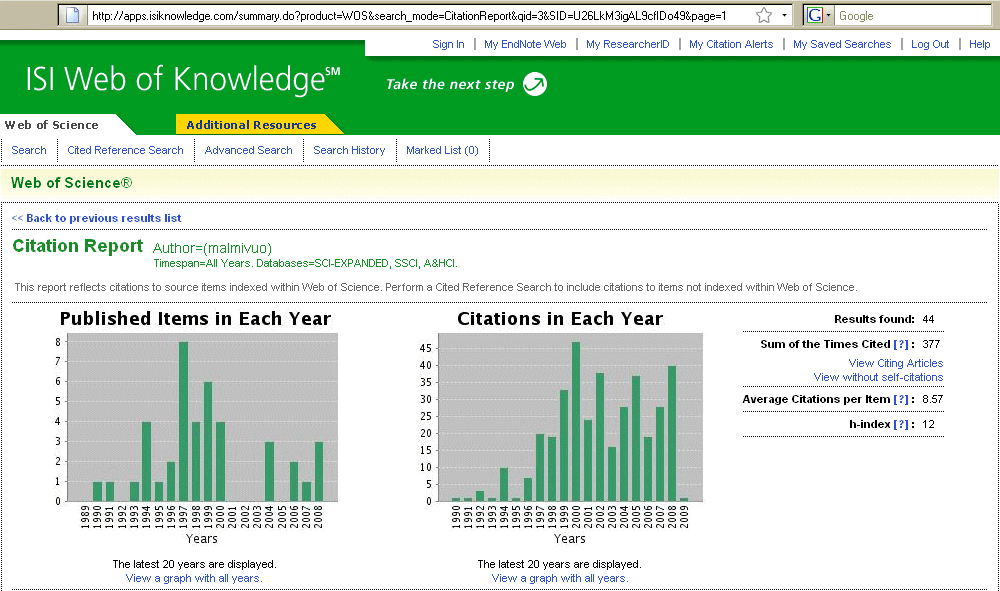Click the 1997 bar in Published Items chart
Viewport: 1000px width, 591px height.
pyautogui.click(x=184, y=421)
